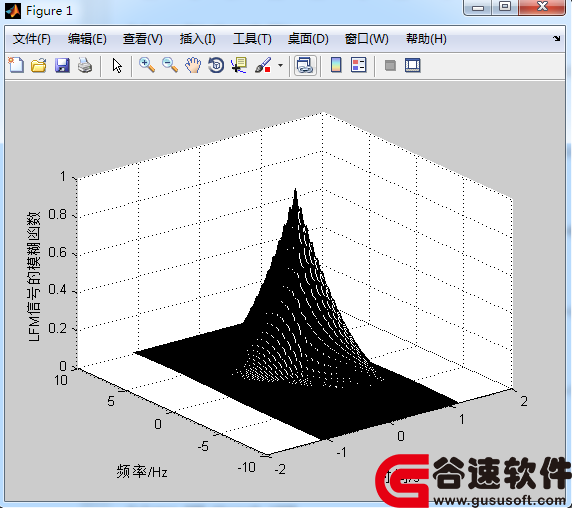Viewport: 572px width, 508px height.
Task: Print the figure using the printer icon
Action: 85,66
